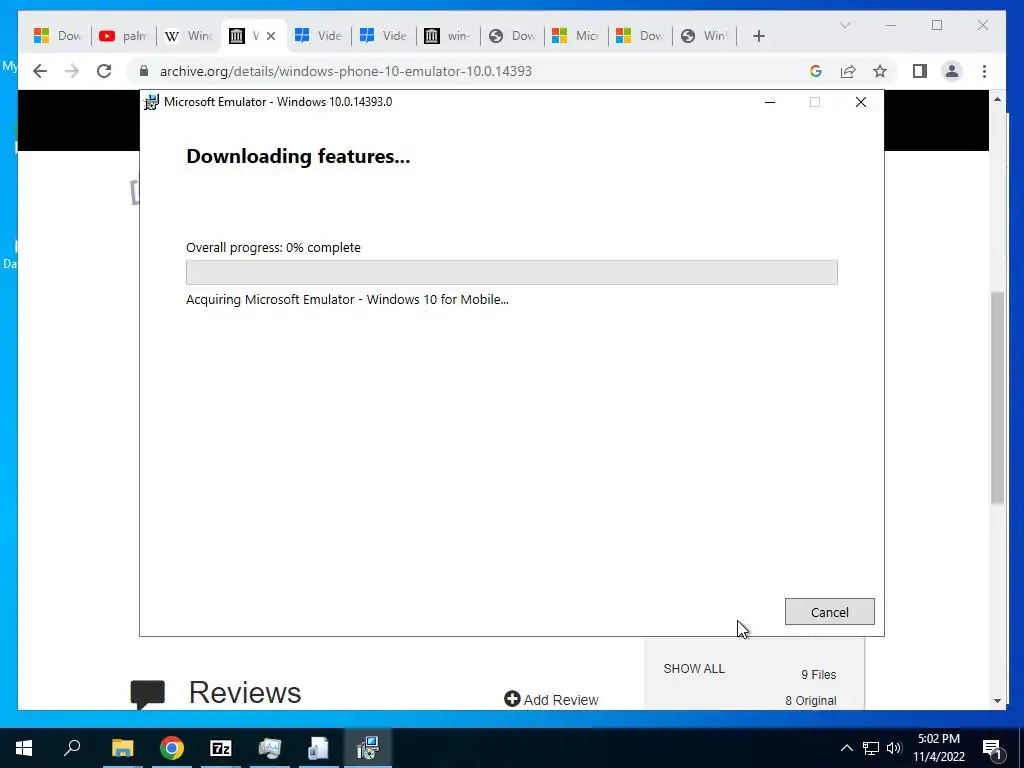Open a new browser tab
The width and height of the screenshot is (1024, 768).
758,36
